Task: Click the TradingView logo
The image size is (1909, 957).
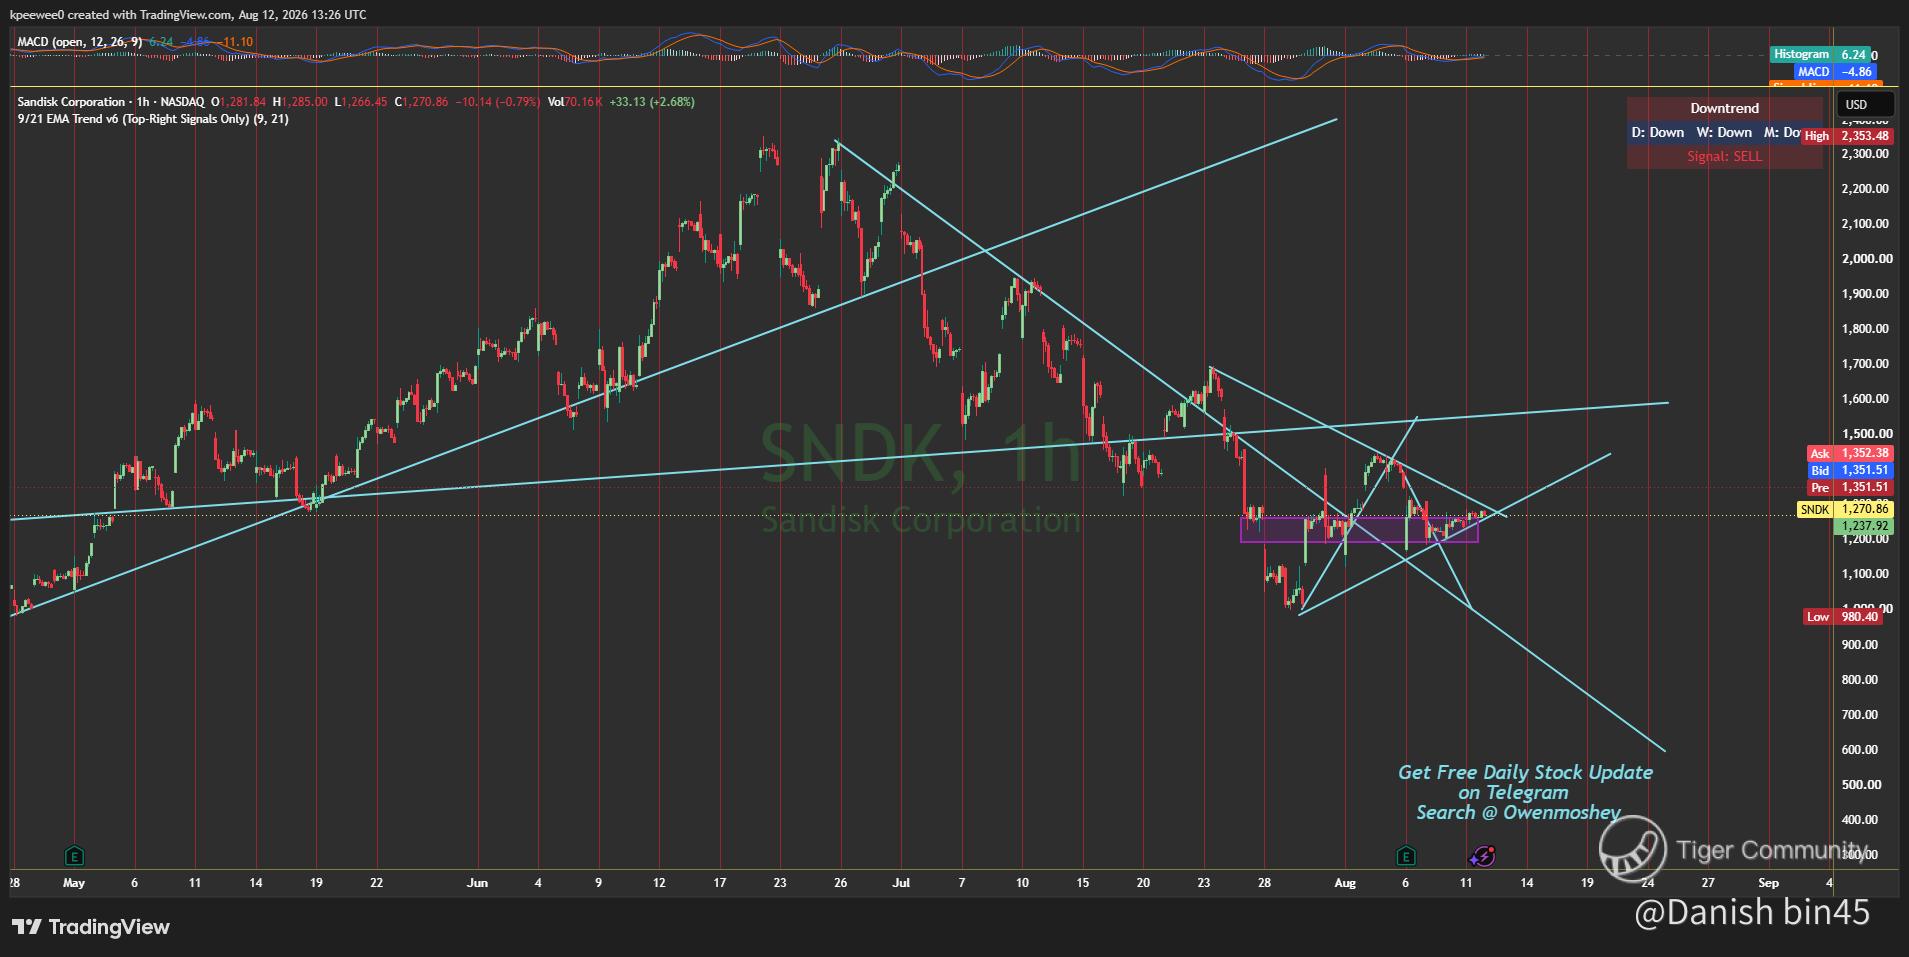Action: pos(91,927)
